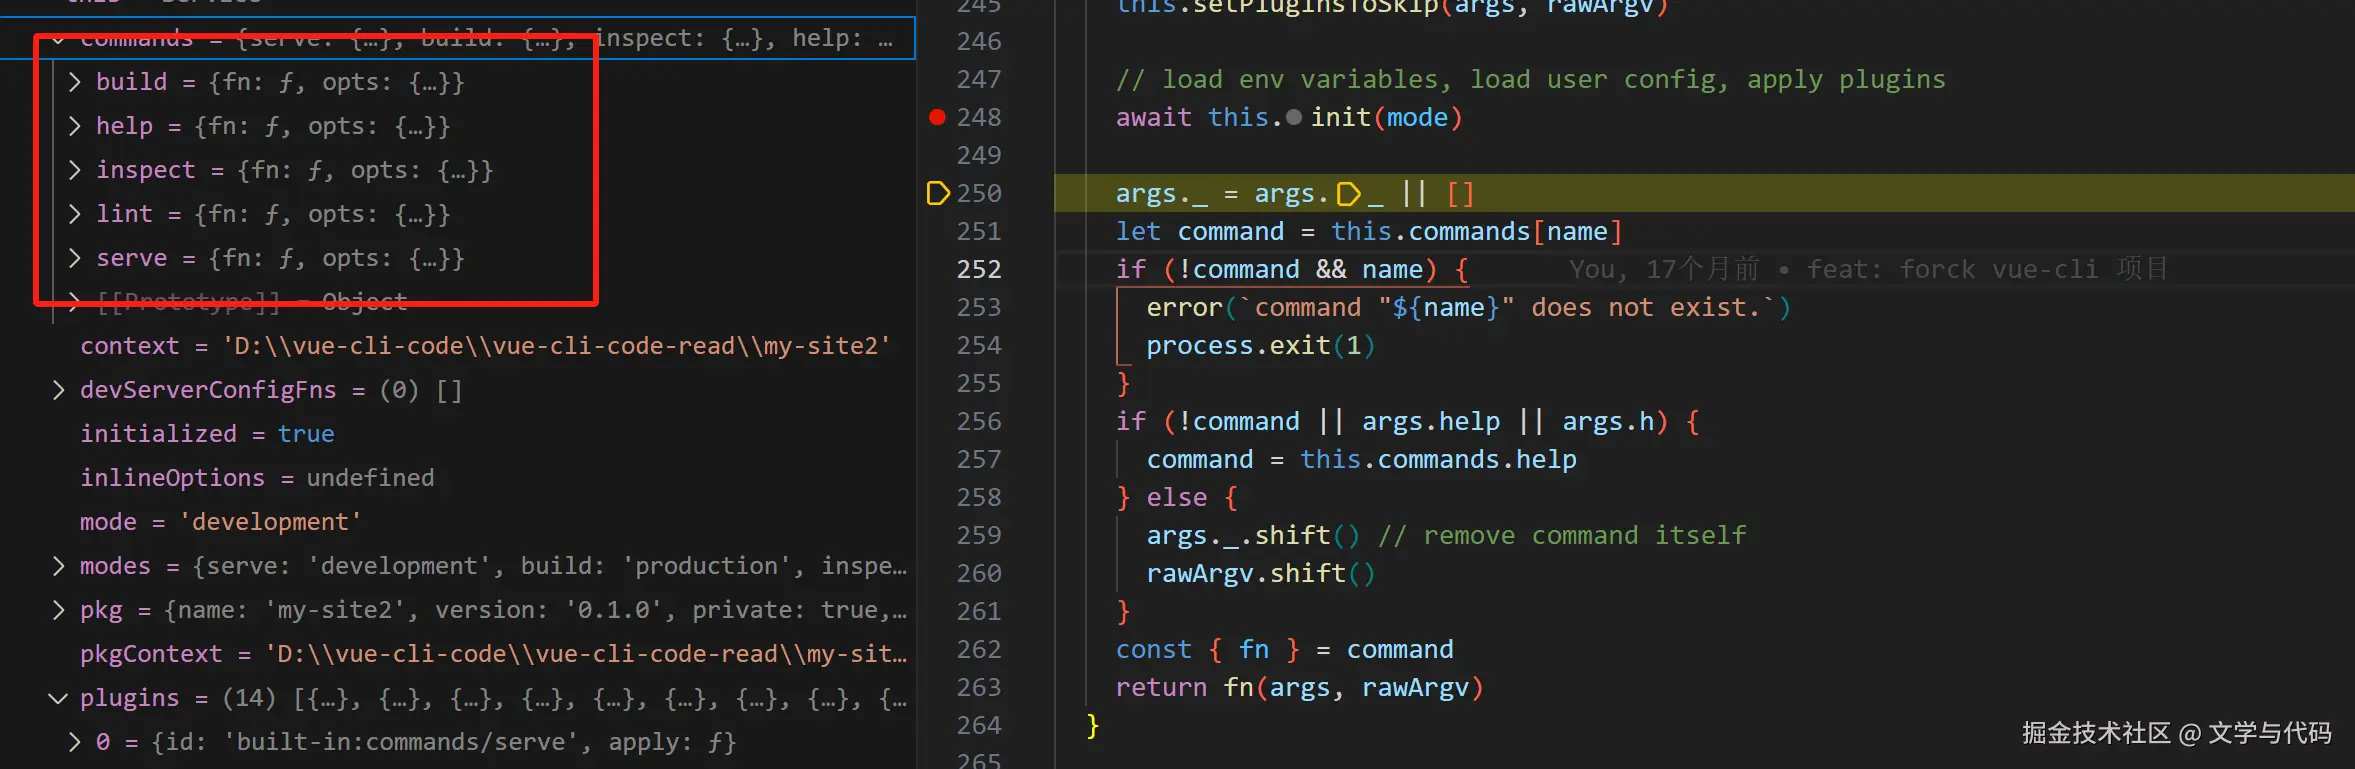Expand the inspect variable

coord(74,170)
